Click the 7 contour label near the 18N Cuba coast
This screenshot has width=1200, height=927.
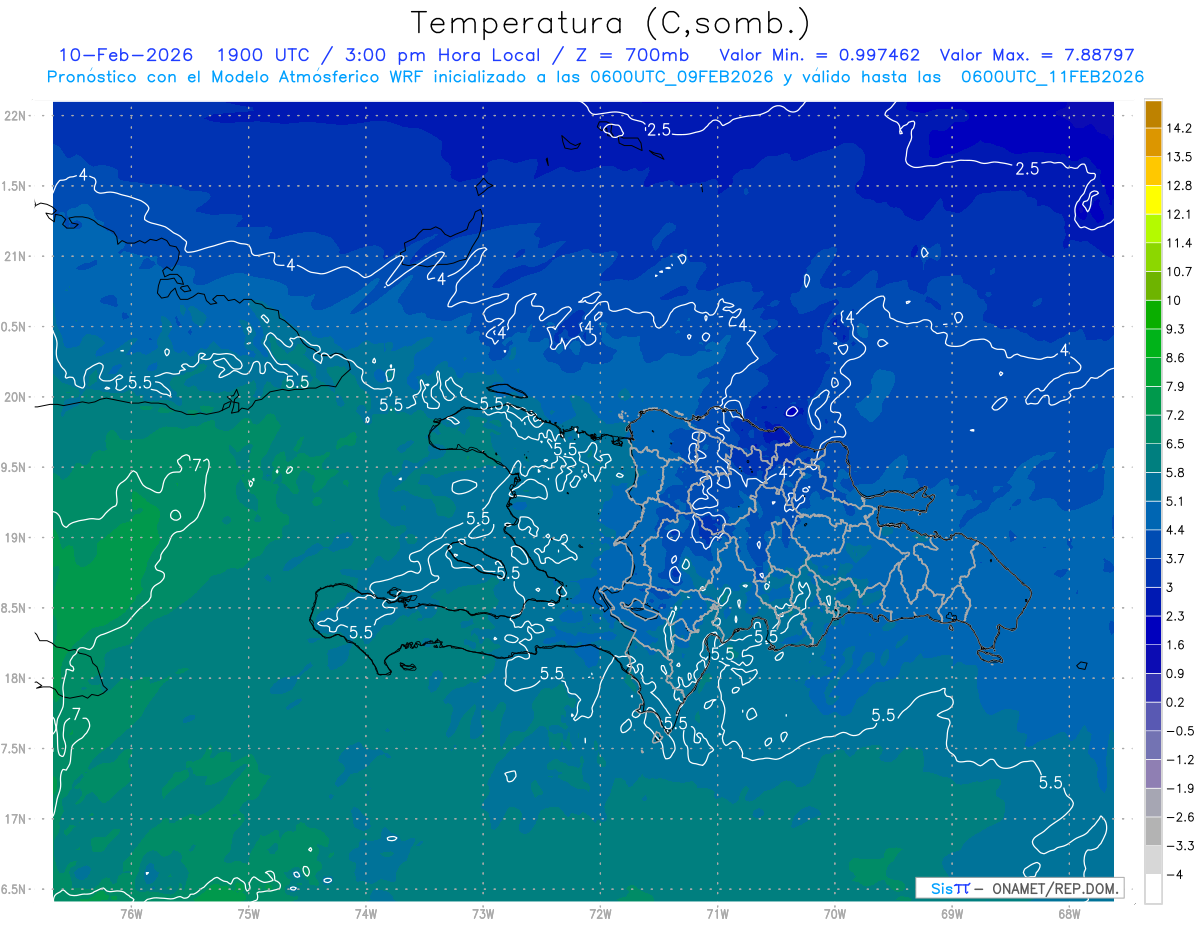(x=77, y=712)
